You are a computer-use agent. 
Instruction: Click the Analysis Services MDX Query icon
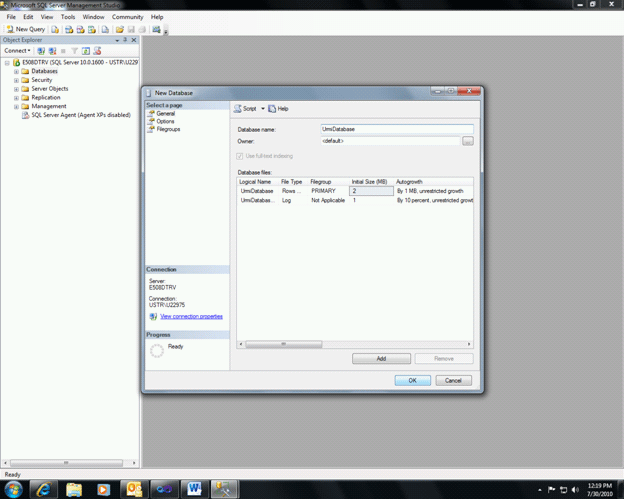point(69,29)
